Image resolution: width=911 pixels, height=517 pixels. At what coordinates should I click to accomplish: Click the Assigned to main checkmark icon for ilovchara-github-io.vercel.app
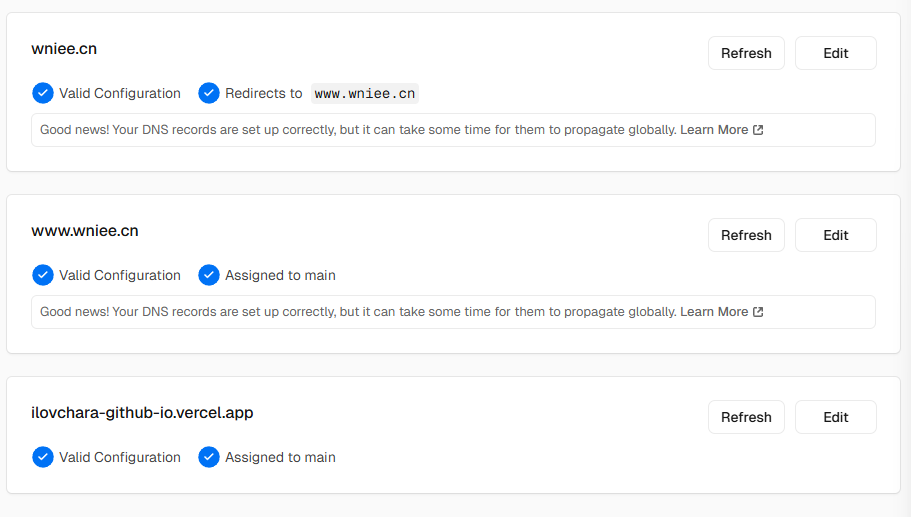[x=209, y=457]
